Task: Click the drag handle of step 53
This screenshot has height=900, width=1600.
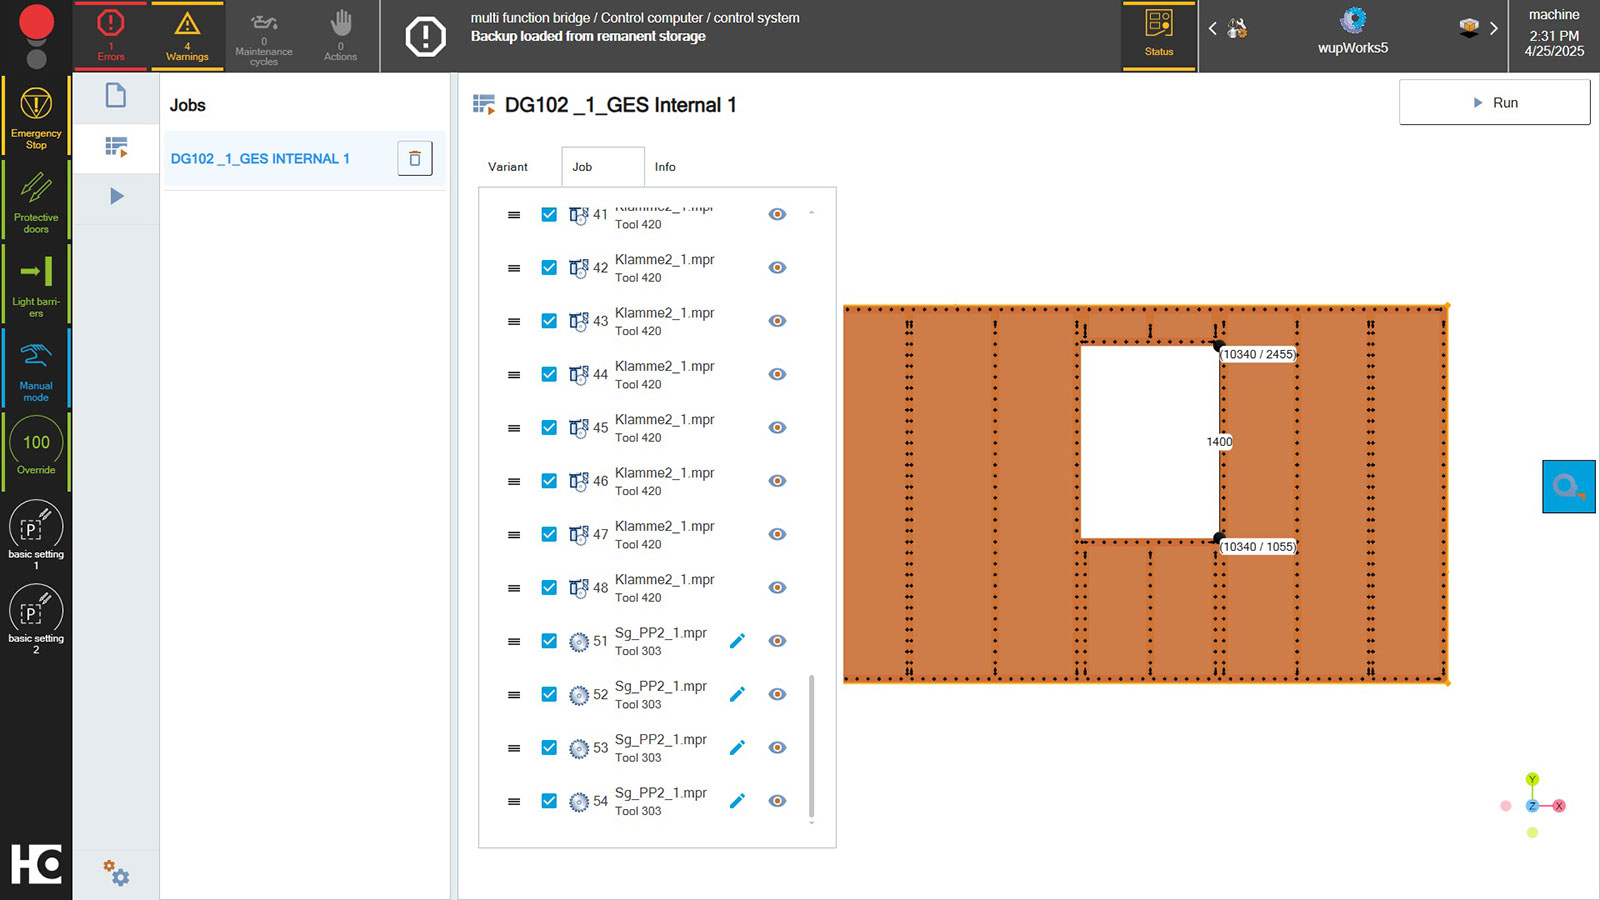Action: pos(514,748)
